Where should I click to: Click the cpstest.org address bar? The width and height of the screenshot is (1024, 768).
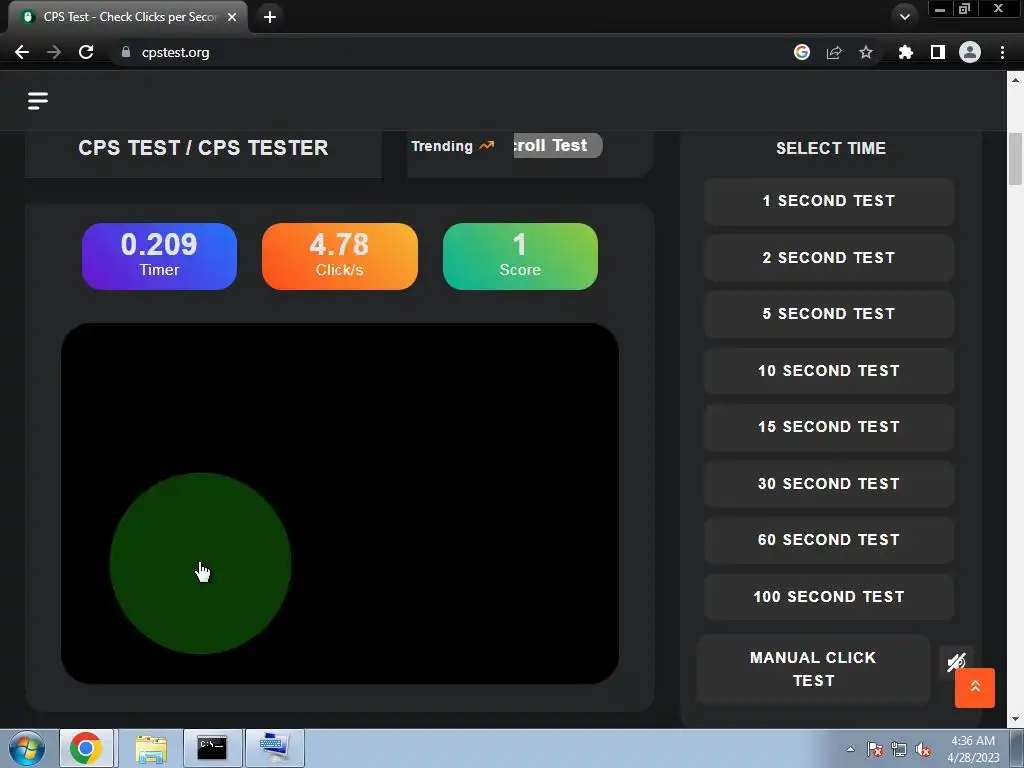point(451,52)
